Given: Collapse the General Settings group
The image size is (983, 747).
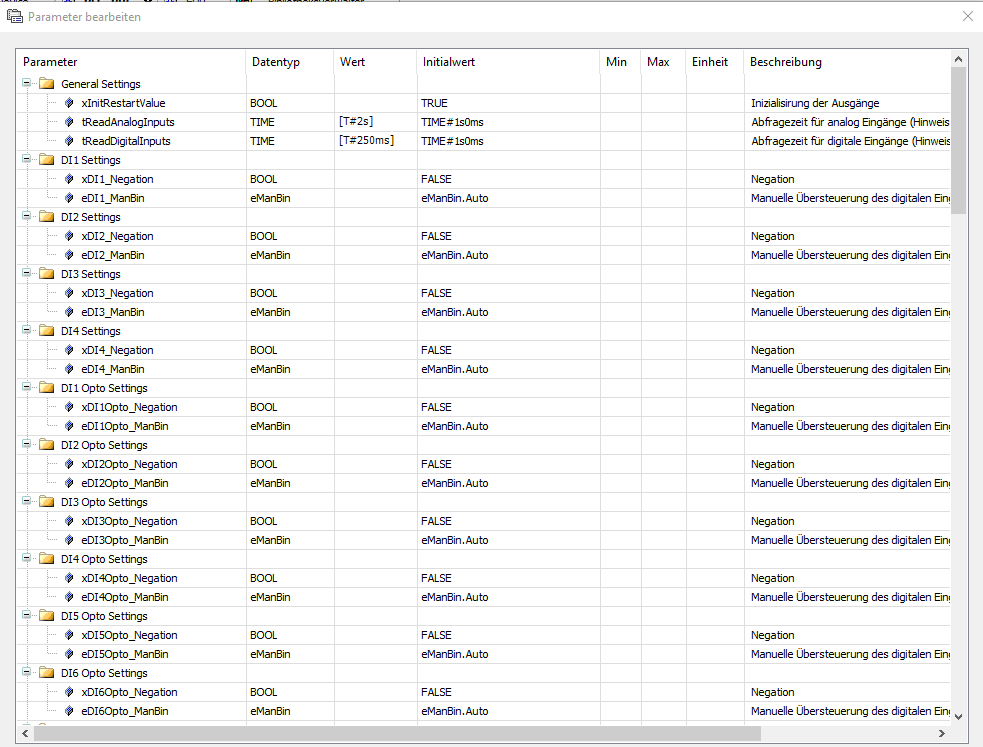Looking at the screenshot, I should [26, 83].
